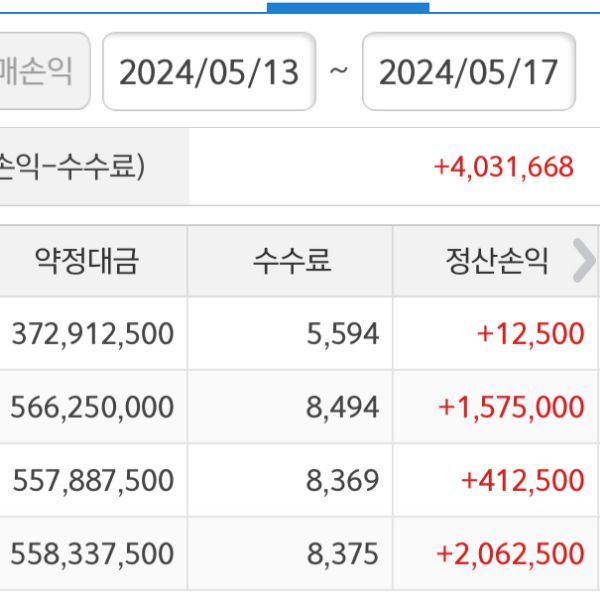Select the +12,500 settlement profit cell
This screenshot has width=600, height=600.
[x=530, y=334]
